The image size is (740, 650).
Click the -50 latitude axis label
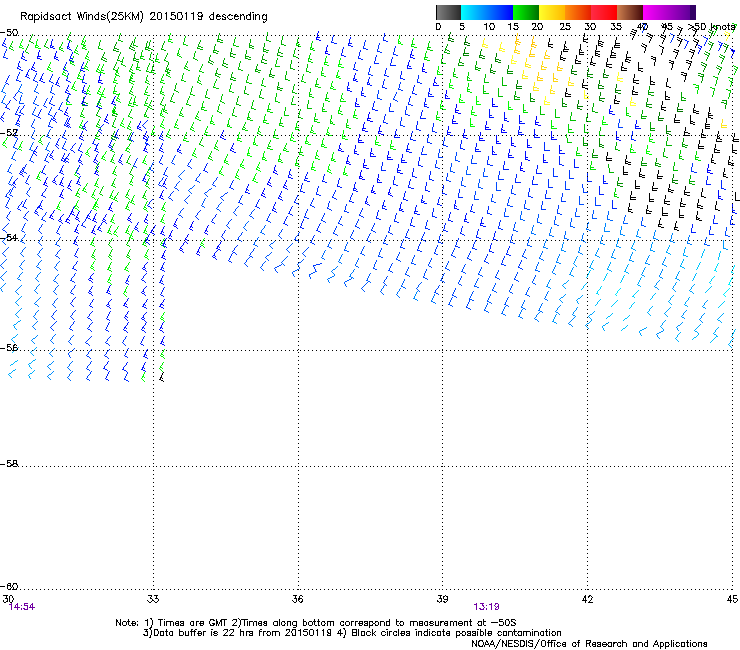coord(9,33)
